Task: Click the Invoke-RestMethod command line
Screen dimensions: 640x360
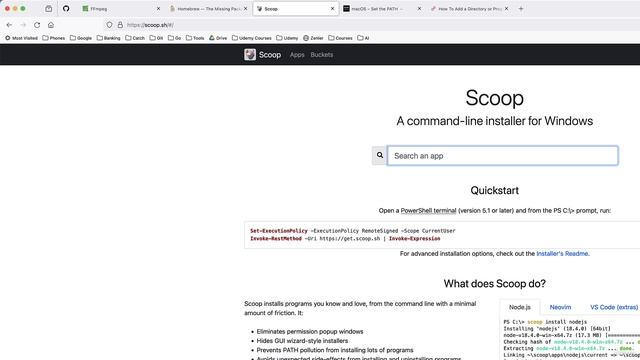Action: tap(345, 238)
